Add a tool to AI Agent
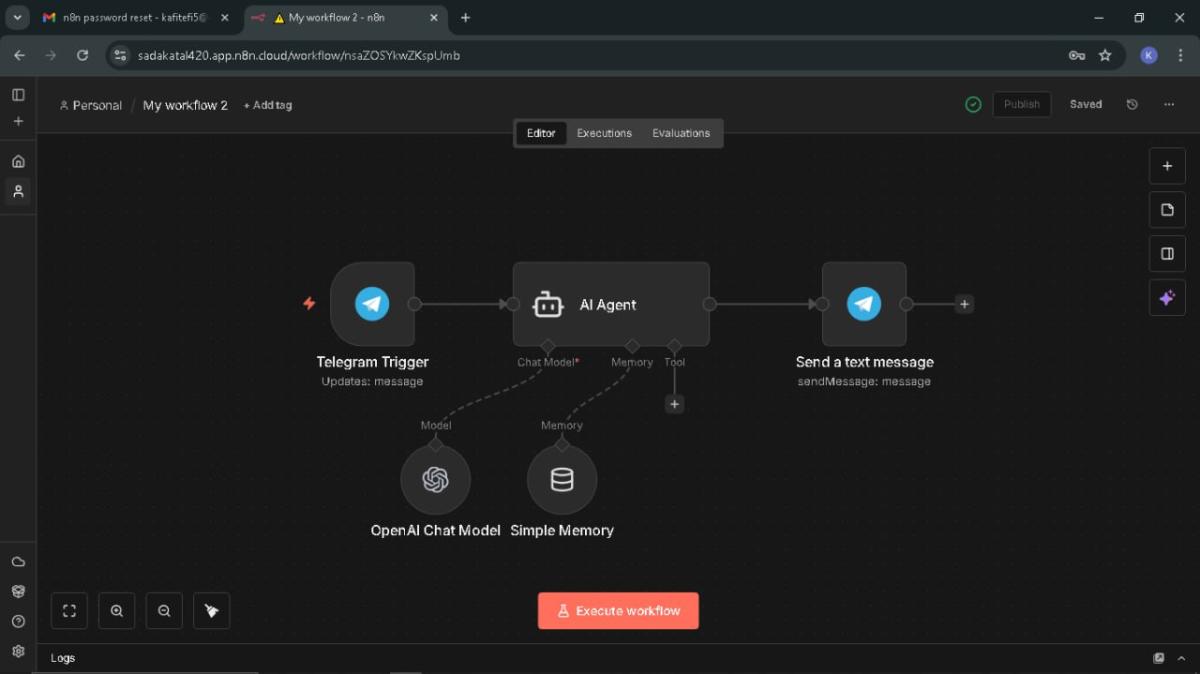Image resolution: width=1200 pixels, height=674 pixels. pyautogui.click(x=675, y=404)
